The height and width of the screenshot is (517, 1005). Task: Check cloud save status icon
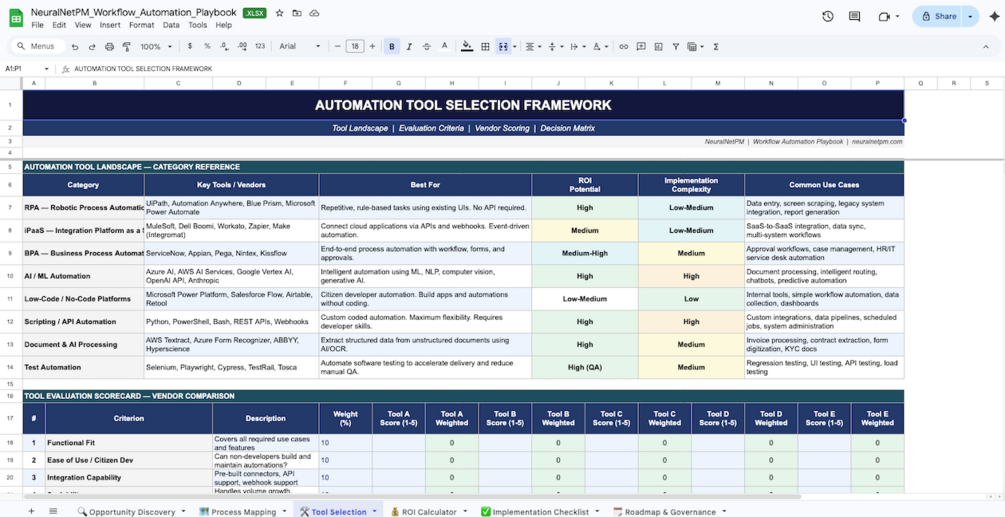pos(314,13)
